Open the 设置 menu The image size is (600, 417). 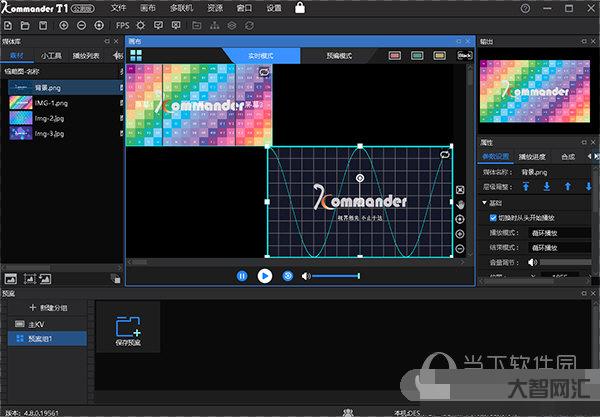click(x=274, y=8)
